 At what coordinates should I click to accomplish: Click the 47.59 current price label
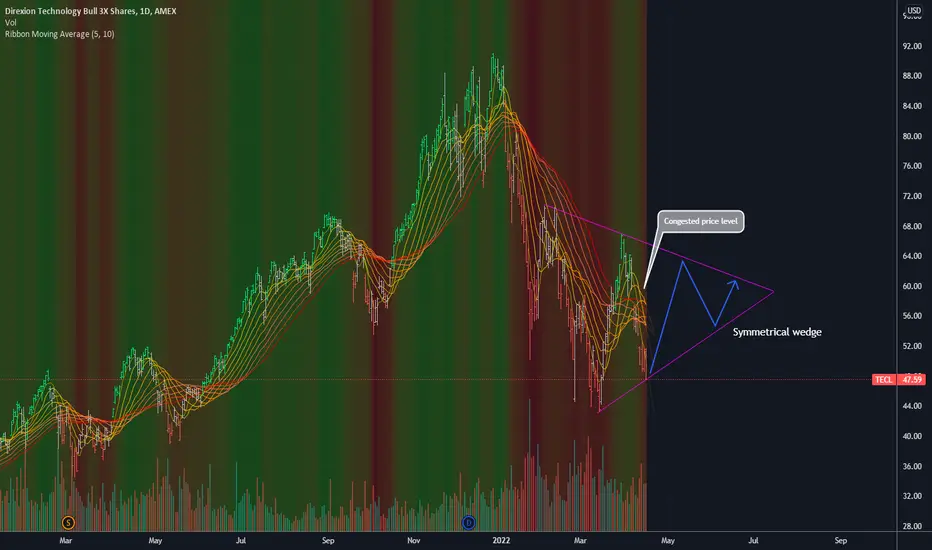pyautogui.click(x=912, y=379)
